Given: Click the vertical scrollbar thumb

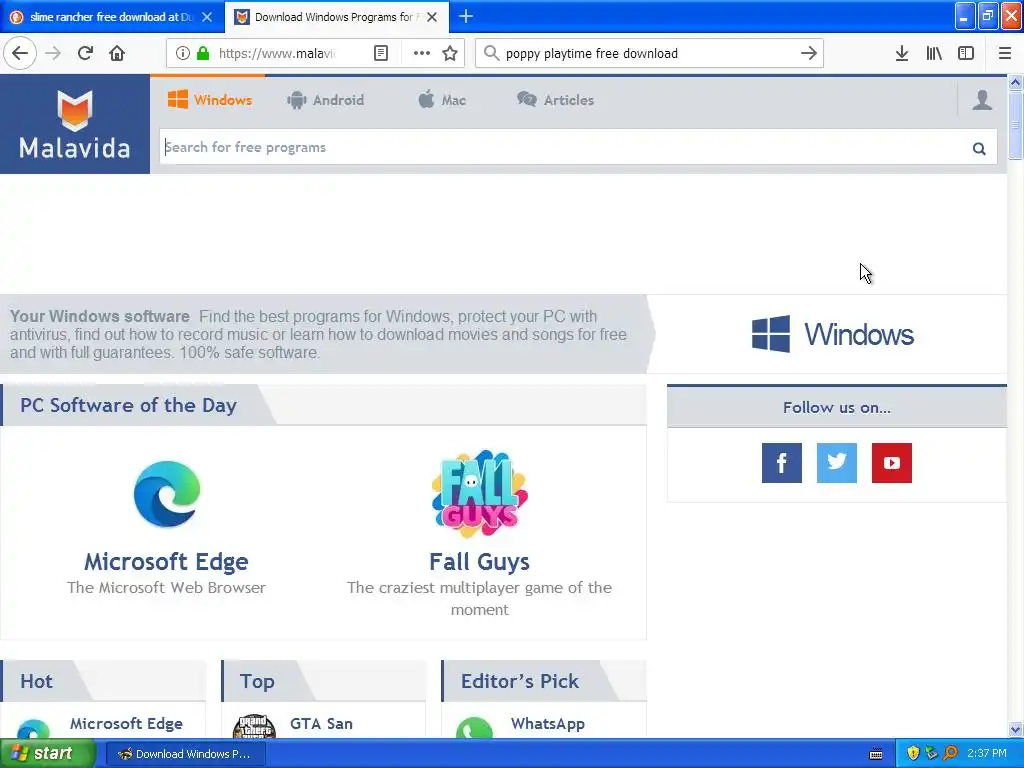Looking at the screenshot, I should [1015, 125].
